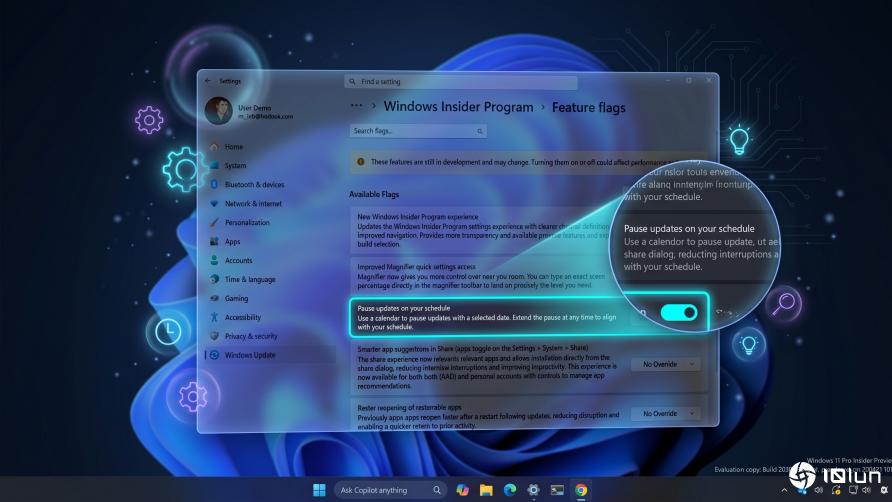This screenshot has width=892, height=502.
Task: Focus the Find a setting search box
Action: click(x=460, y=82)
